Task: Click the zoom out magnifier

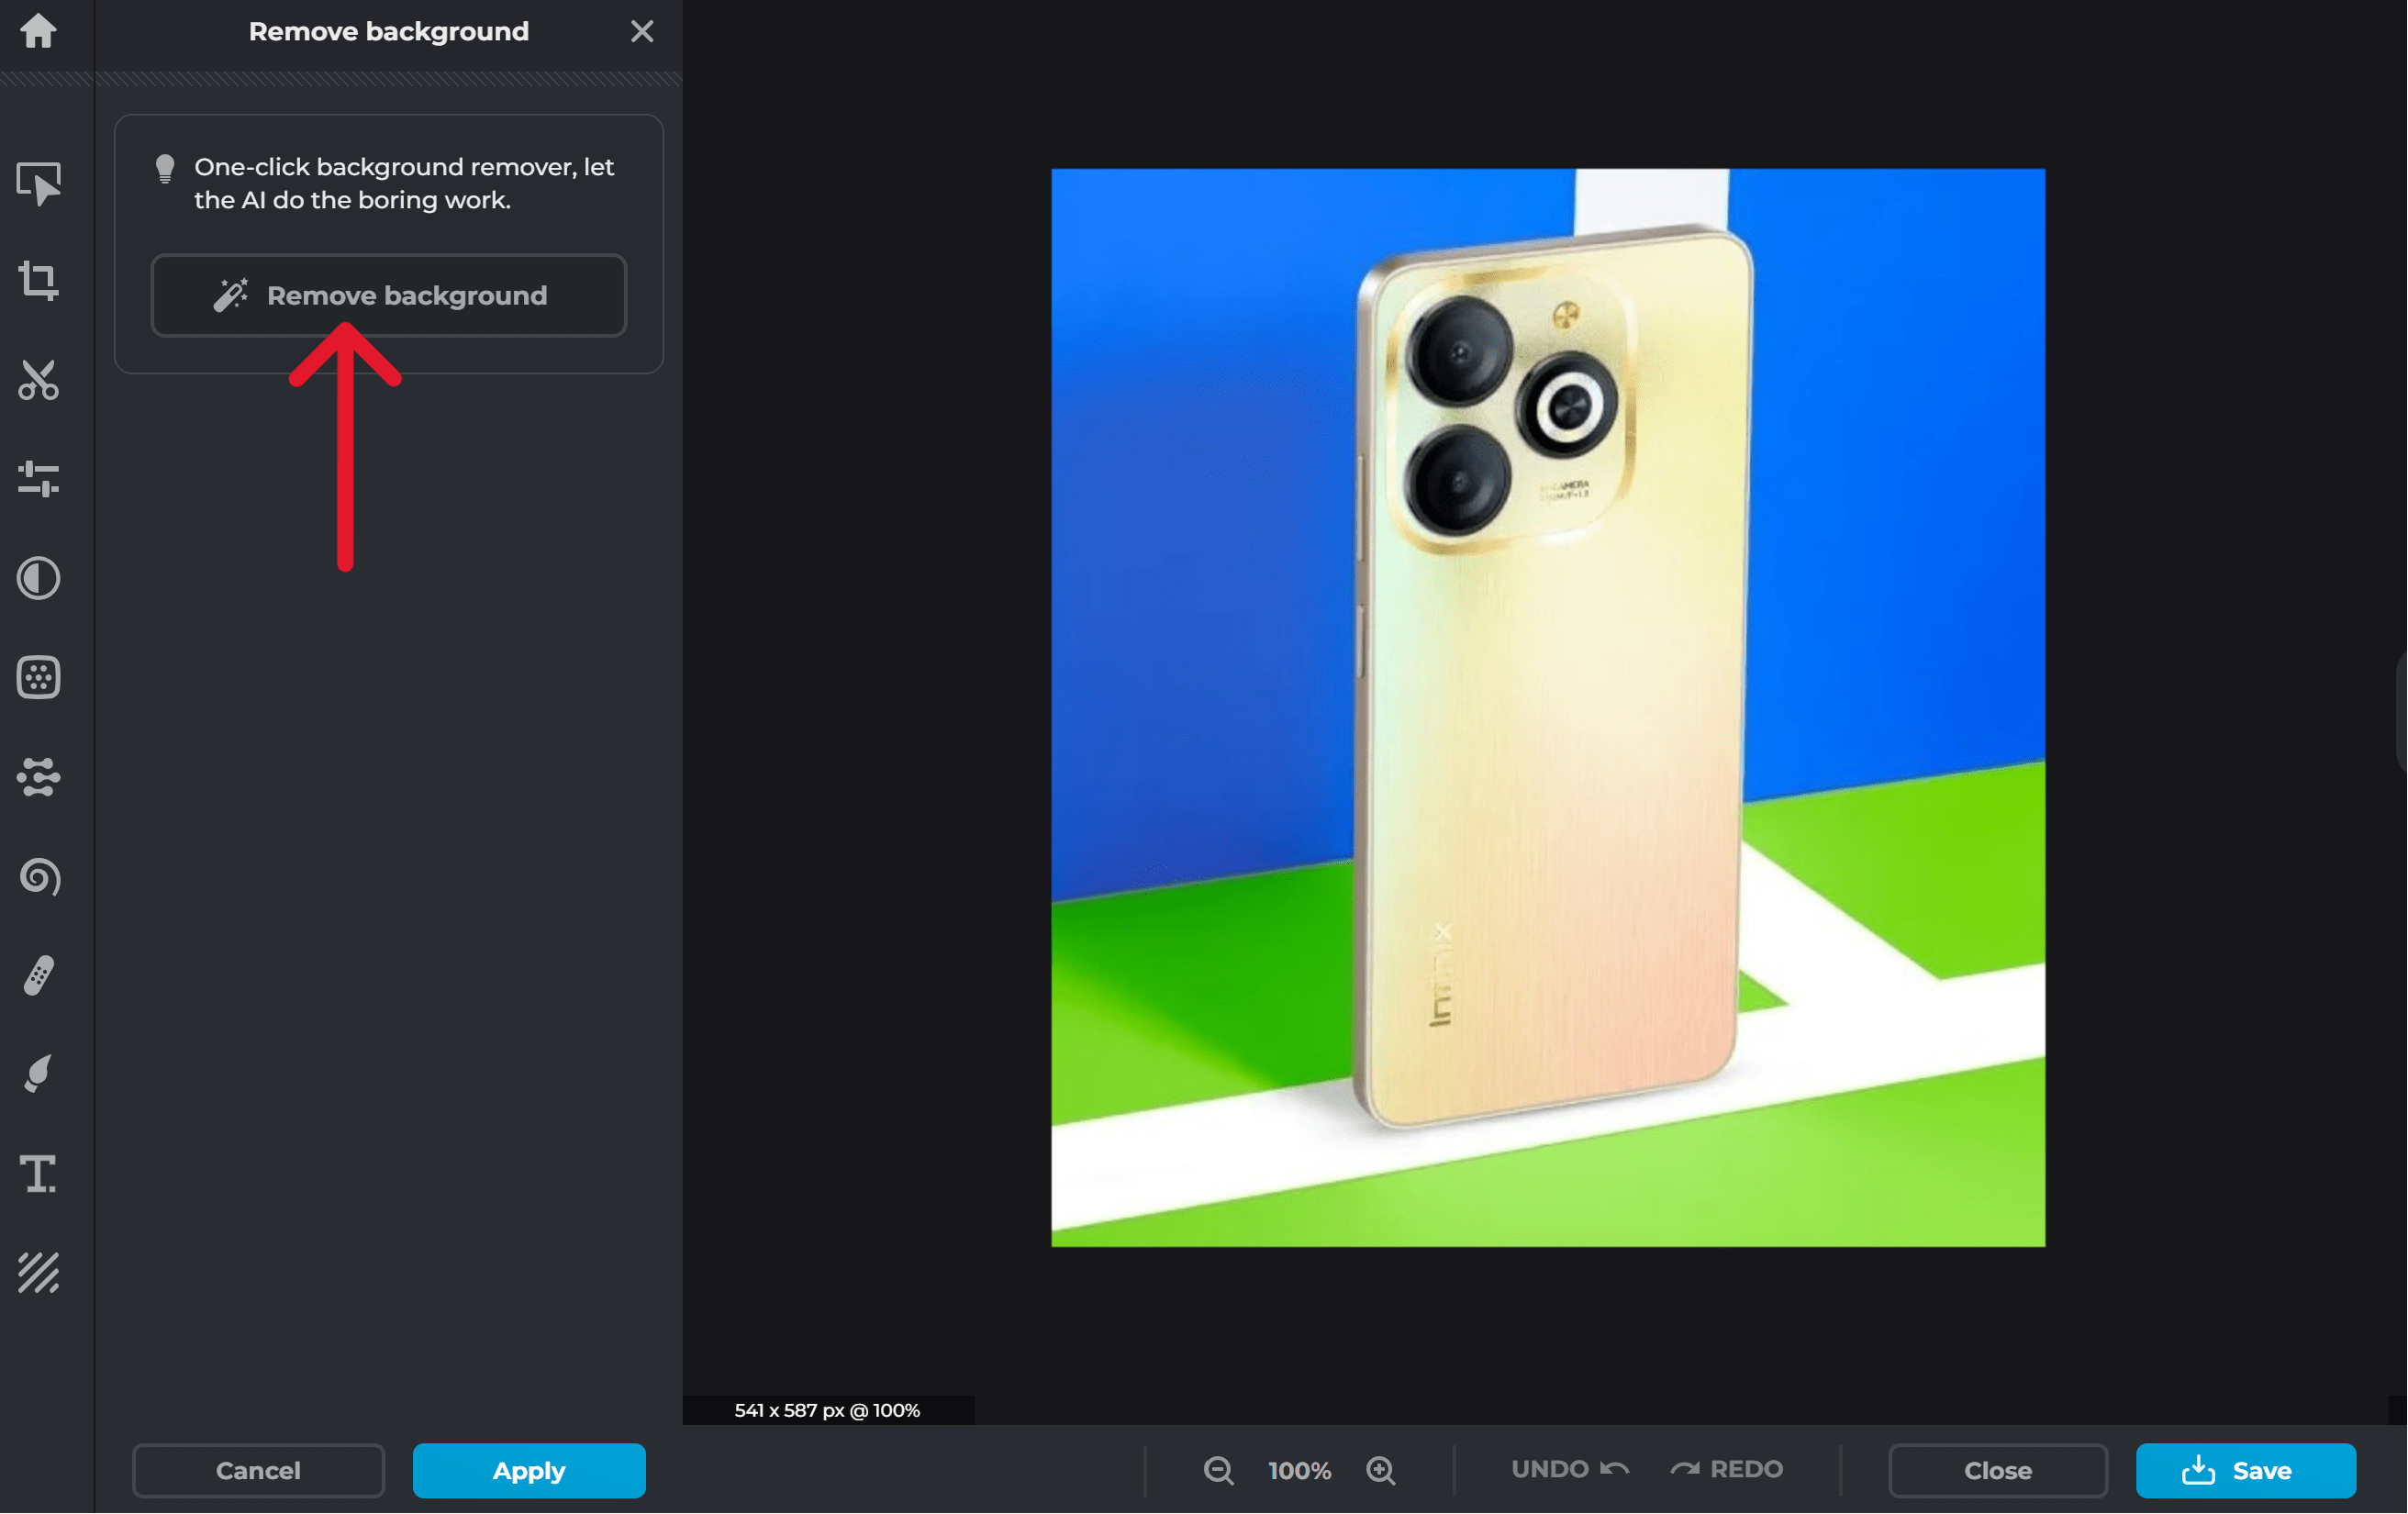Action: point(1218,1470)
